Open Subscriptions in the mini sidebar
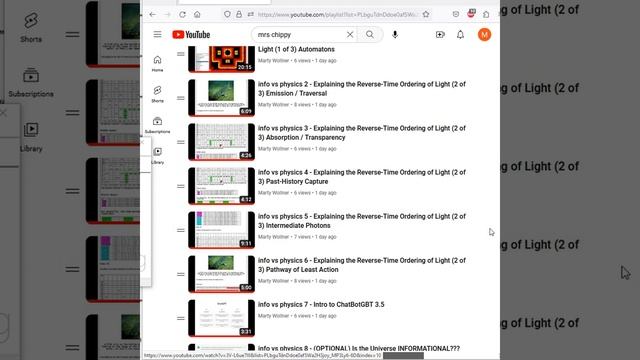 158,125
